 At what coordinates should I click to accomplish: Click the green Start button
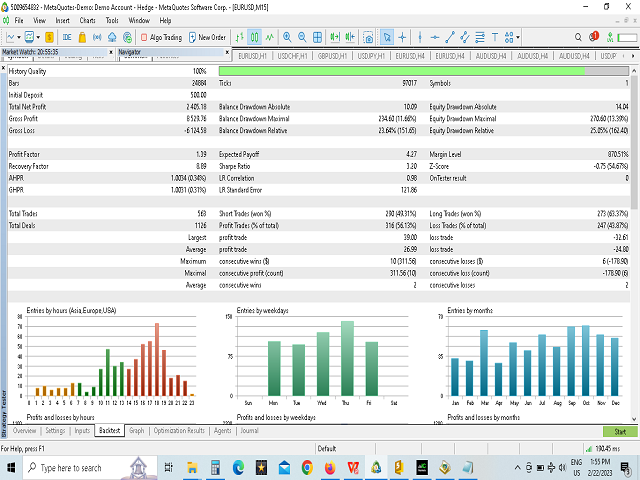click(620, 431)
